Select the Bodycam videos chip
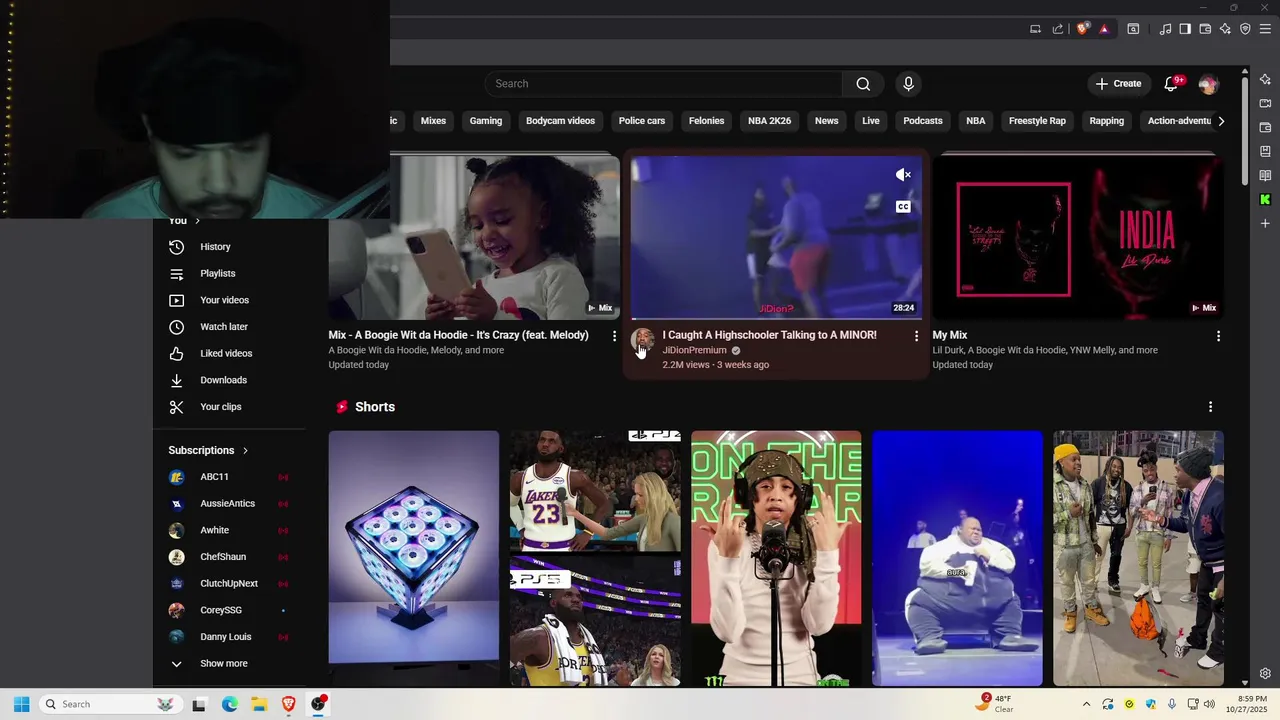Screen dimensions: 1280x720 click(560, 121)
